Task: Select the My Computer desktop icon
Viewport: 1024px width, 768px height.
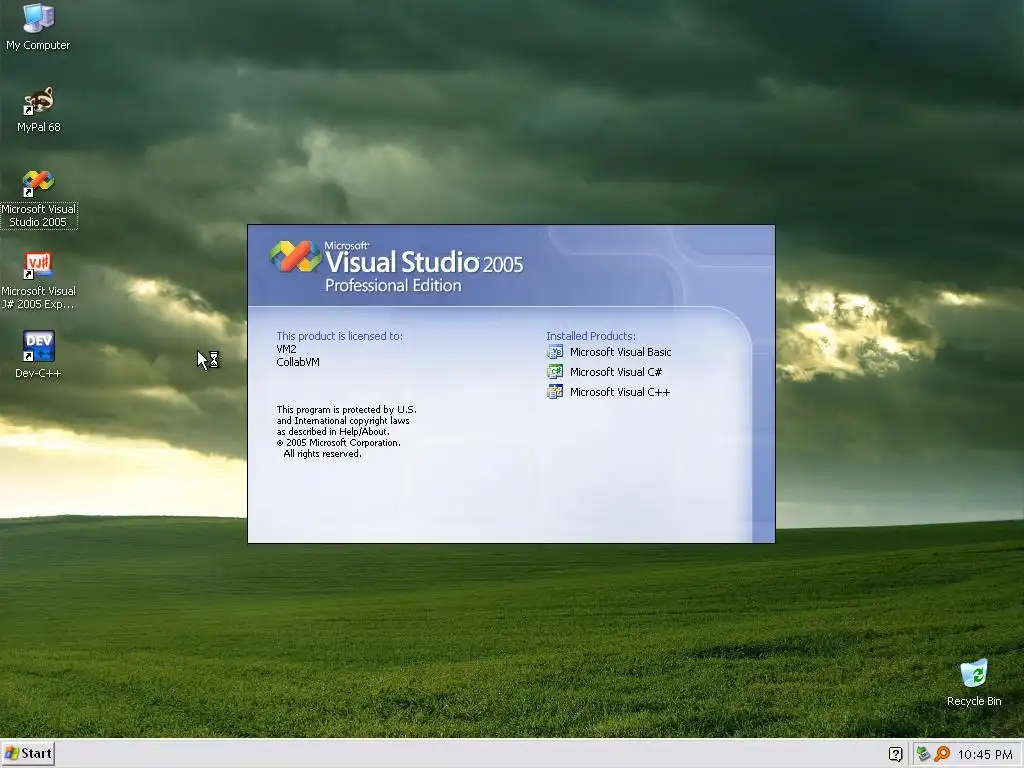Action: pyautogui.click(x=38, y=26)
